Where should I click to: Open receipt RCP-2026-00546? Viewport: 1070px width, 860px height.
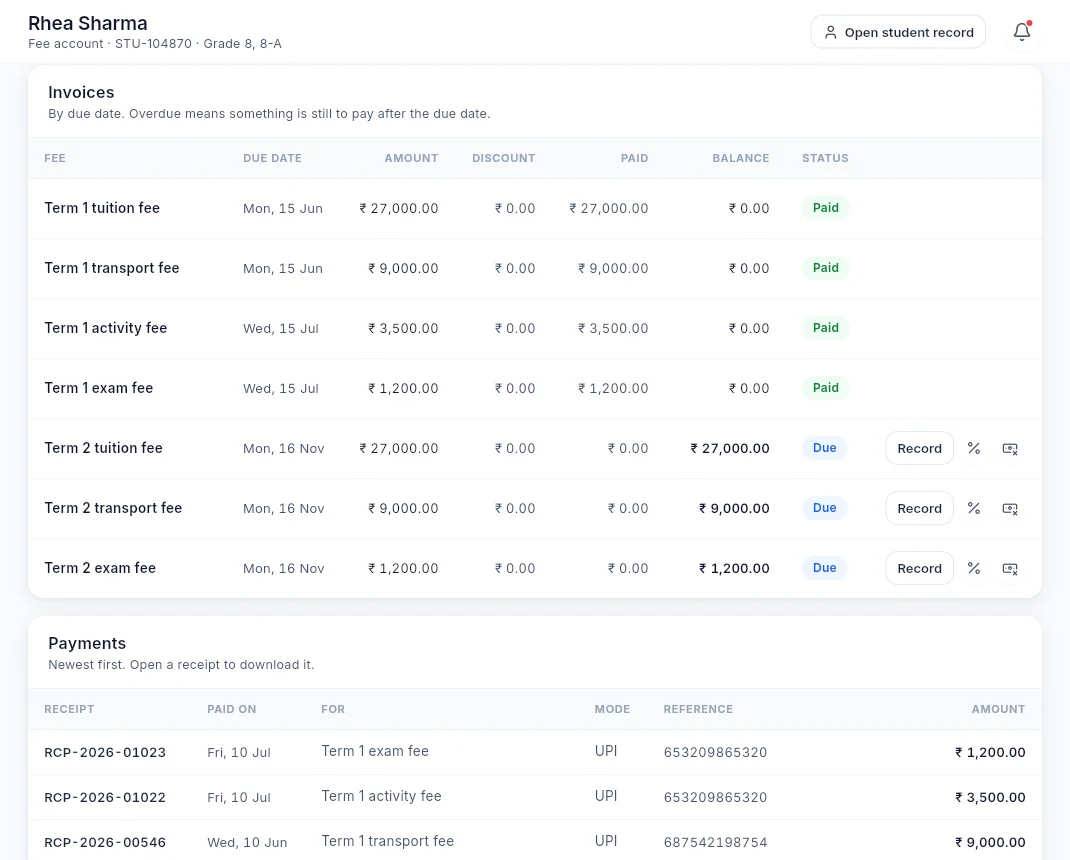pos(105,842)
